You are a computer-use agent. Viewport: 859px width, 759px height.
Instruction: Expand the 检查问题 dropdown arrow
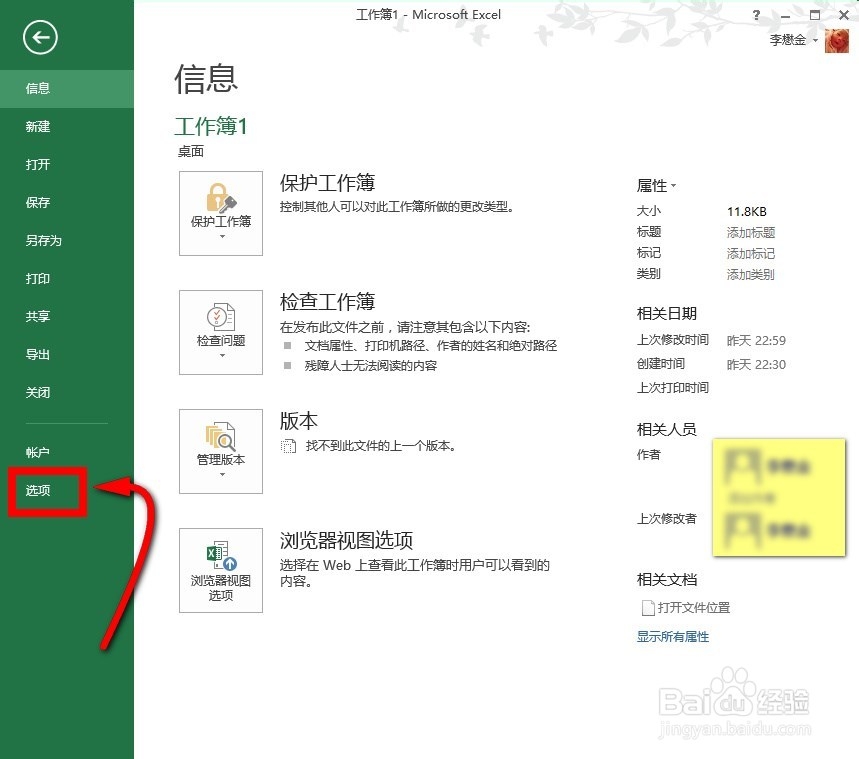pos(222,356)
